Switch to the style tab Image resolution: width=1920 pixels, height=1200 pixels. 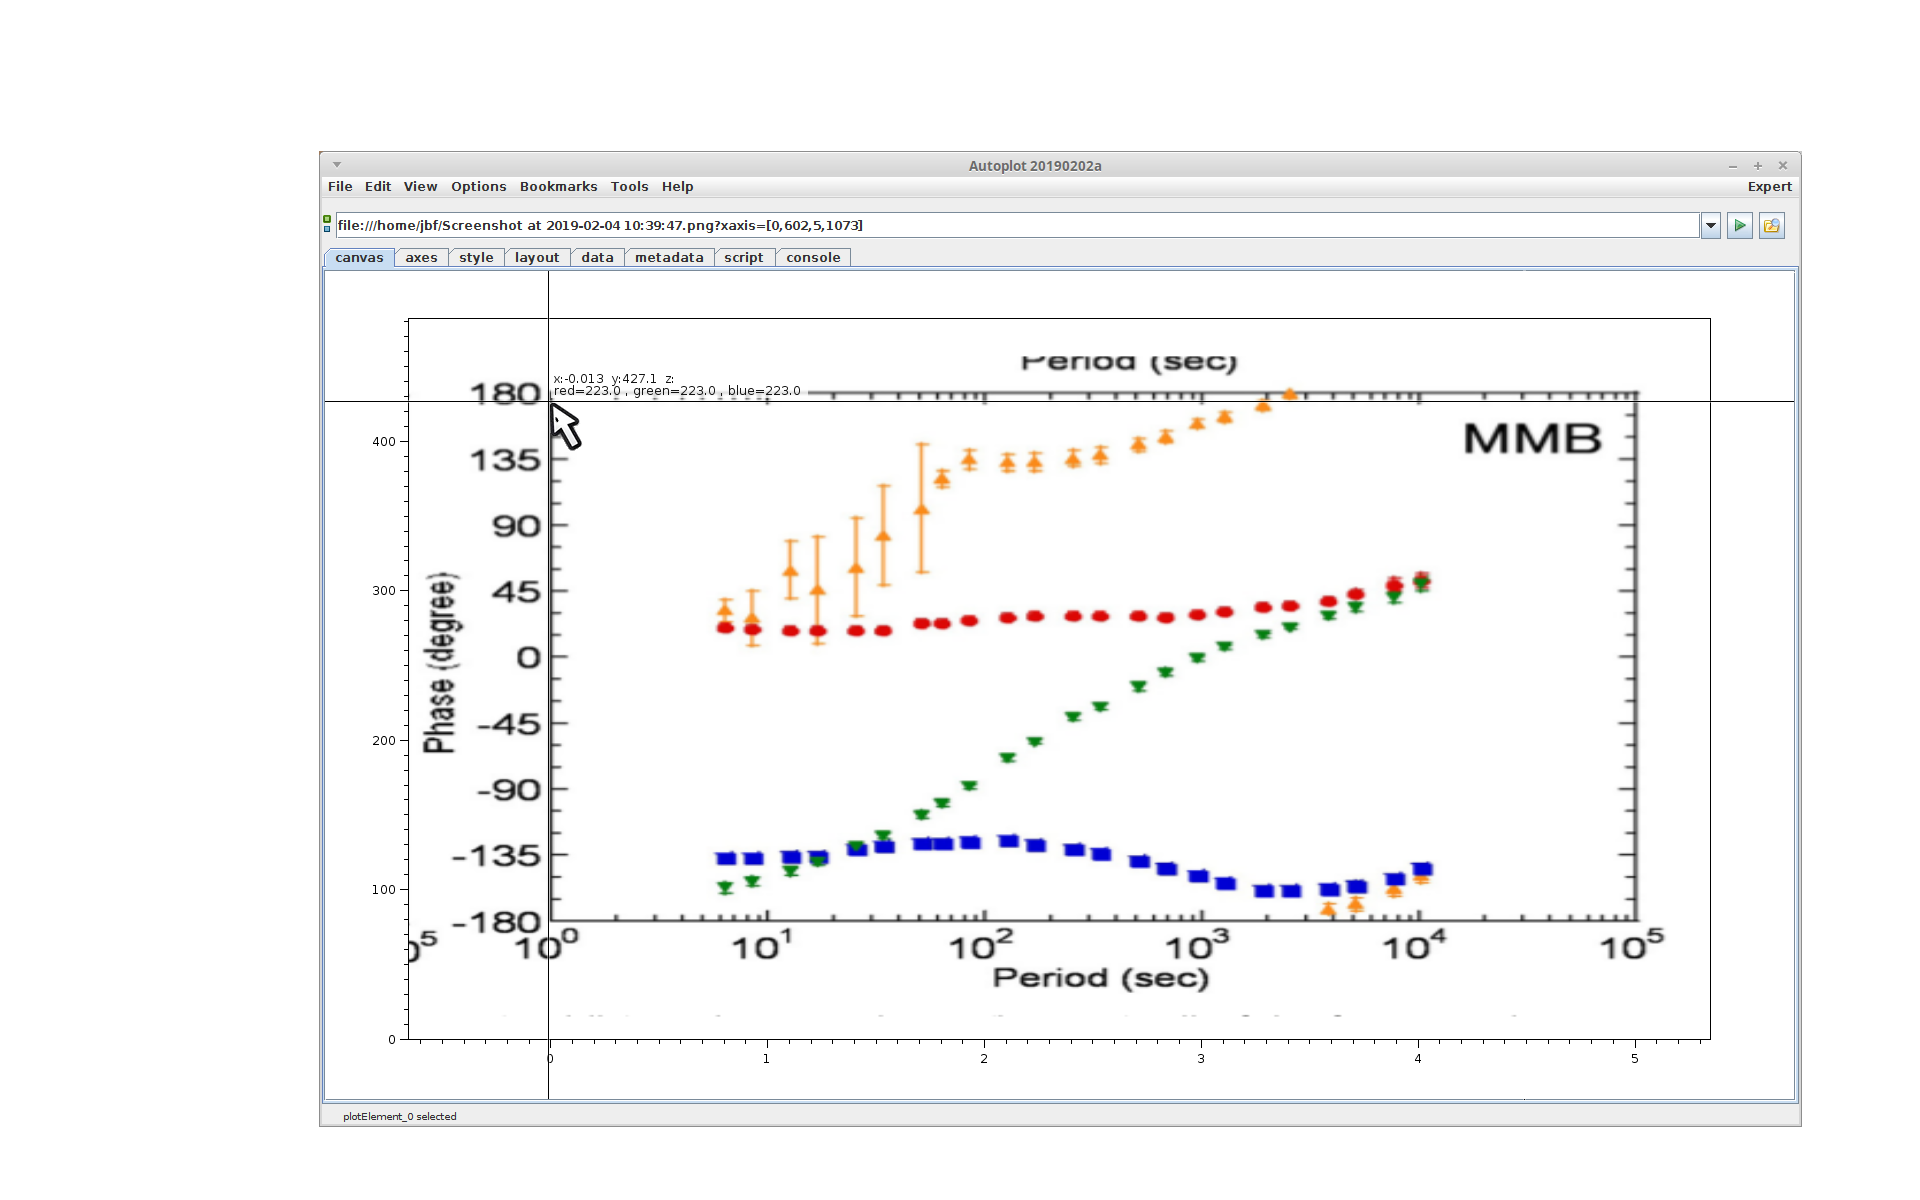click(476, 258)
